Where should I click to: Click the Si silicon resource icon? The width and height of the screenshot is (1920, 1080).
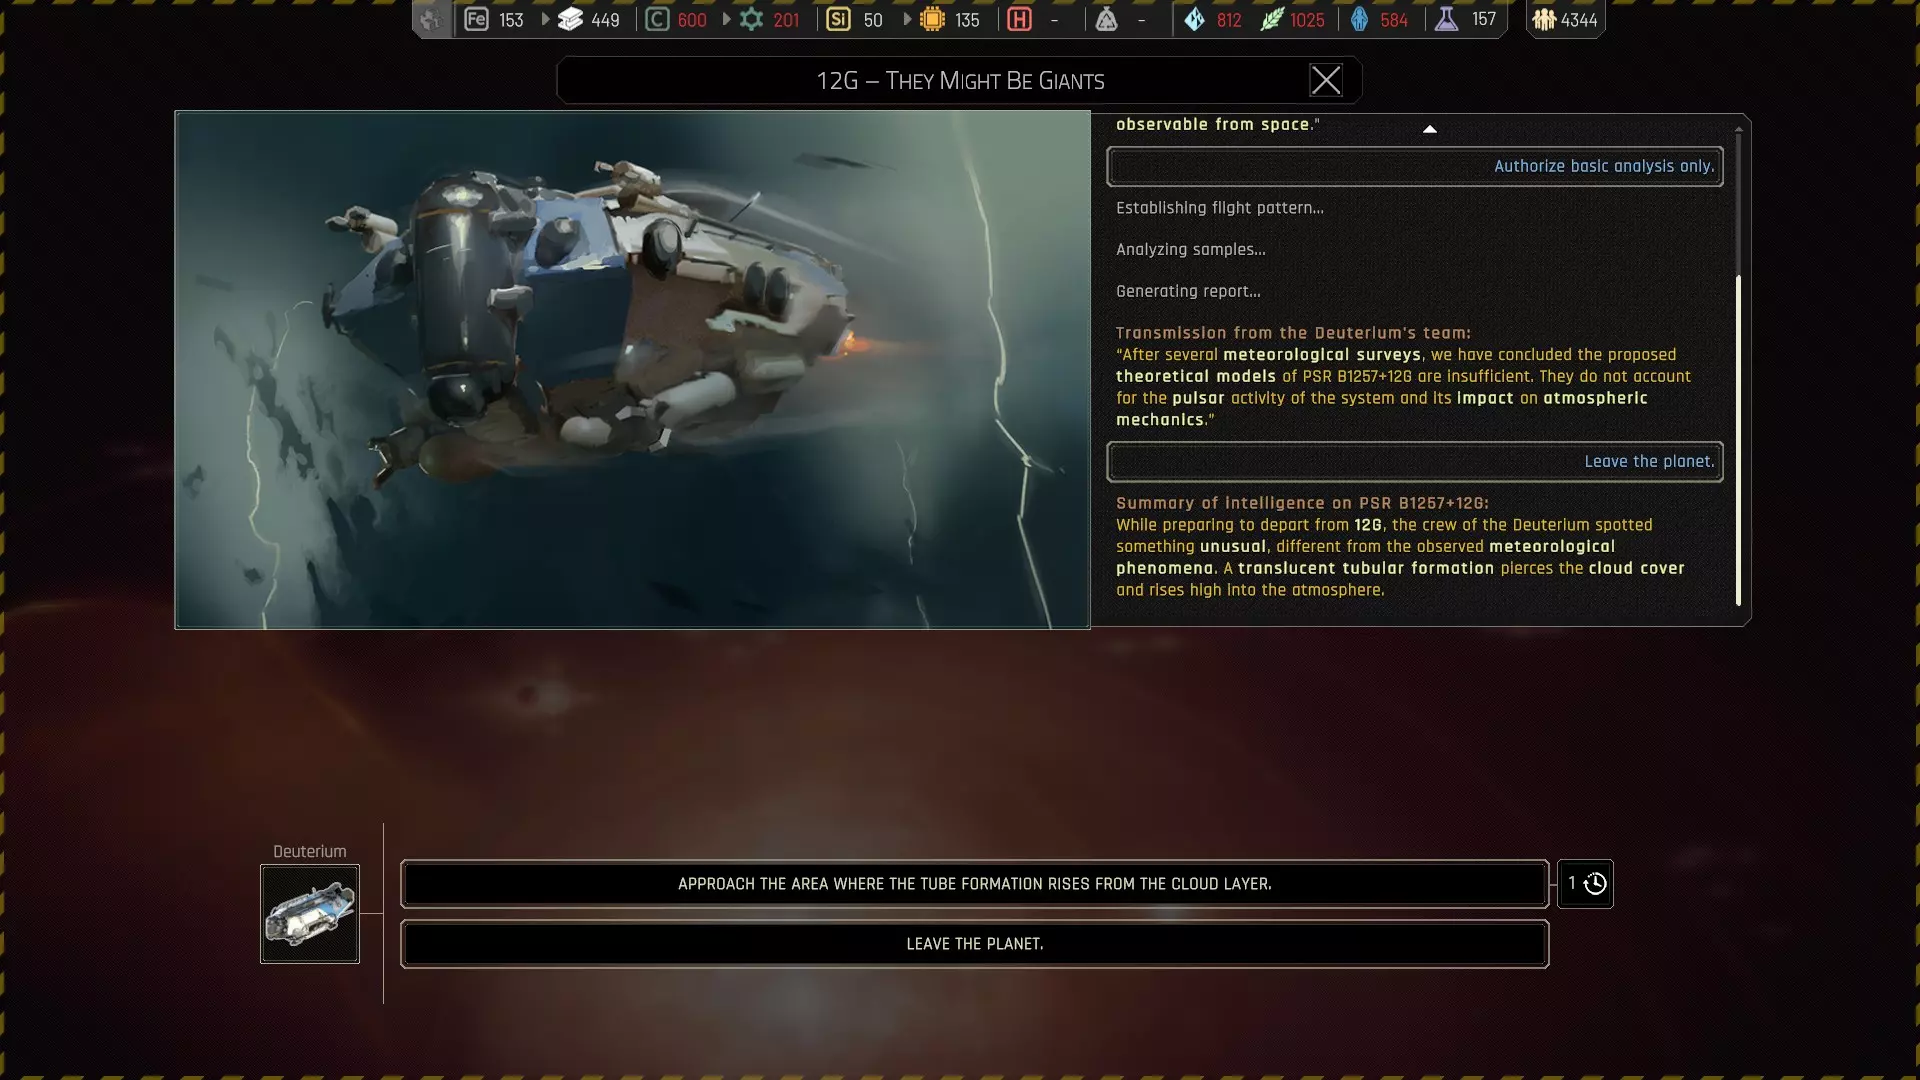[838, 19]
